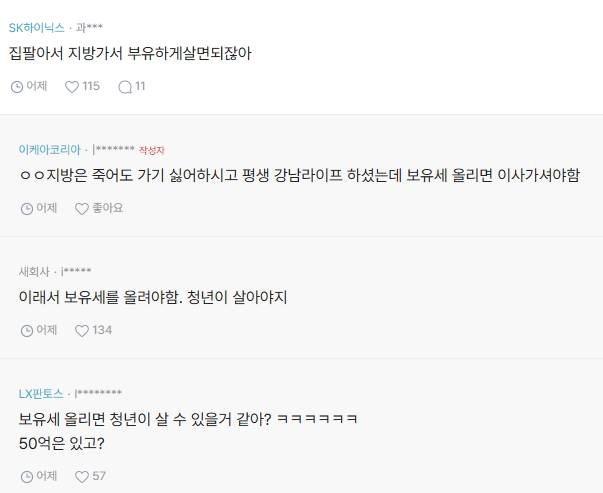Click the 115 like count
Image resolution: width=603 pixels, height=493 pixels.
pos(91,87)
